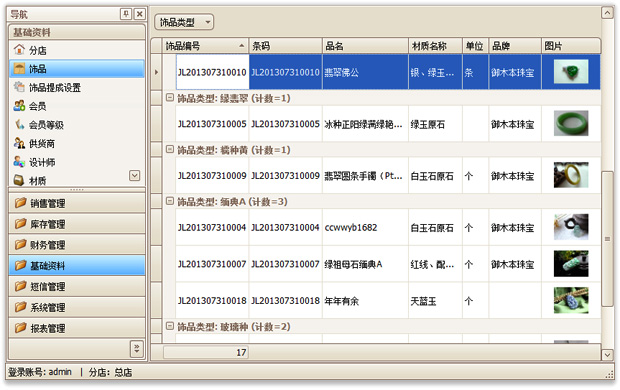The width and height of the screenshot is (620, 390).
Task: Click the 冰种正阳绿满绿艳 product name cell
Action: 365,124
